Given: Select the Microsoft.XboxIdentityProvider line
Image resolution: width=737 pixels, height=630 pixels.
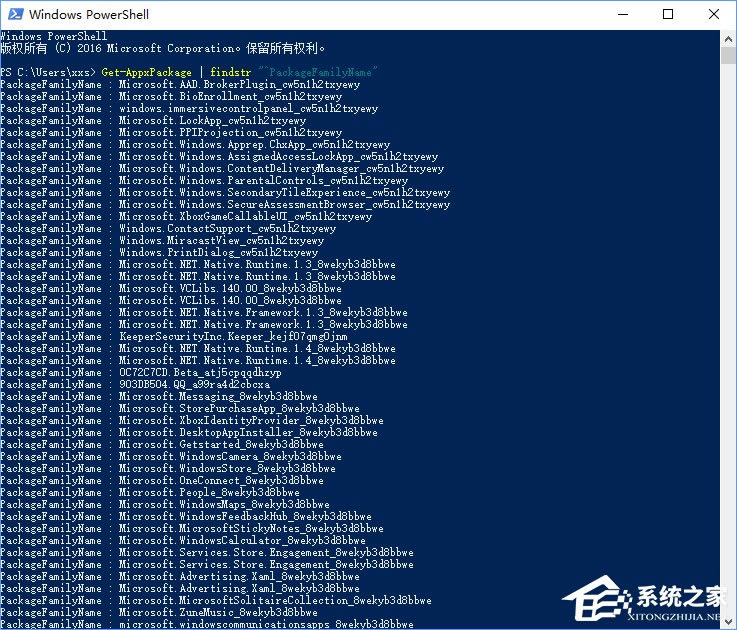Looking at the screenshot, I should [x=192, y=420].
